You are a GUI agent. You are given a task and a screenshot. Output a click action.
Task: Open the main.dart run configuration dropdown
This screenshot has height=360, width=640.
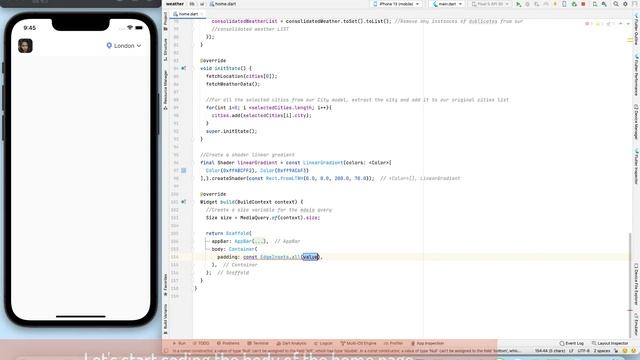[447, 4]
